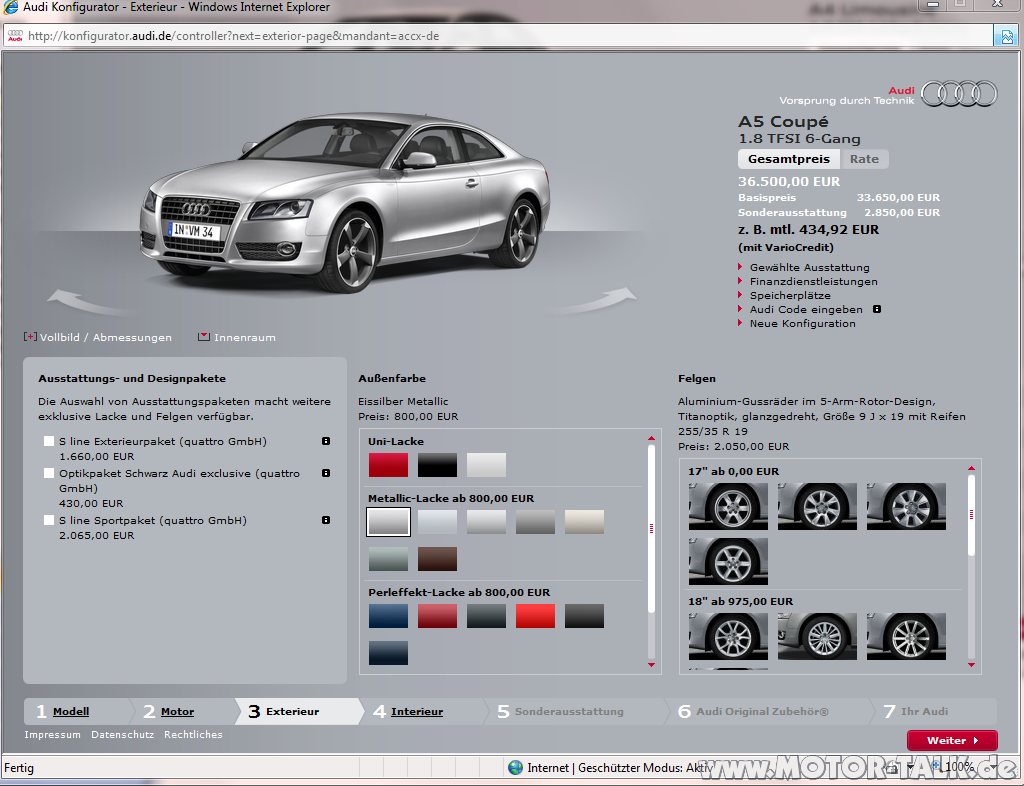Open Innenraum view link
Screen dimensions: 1024x786
245,338
